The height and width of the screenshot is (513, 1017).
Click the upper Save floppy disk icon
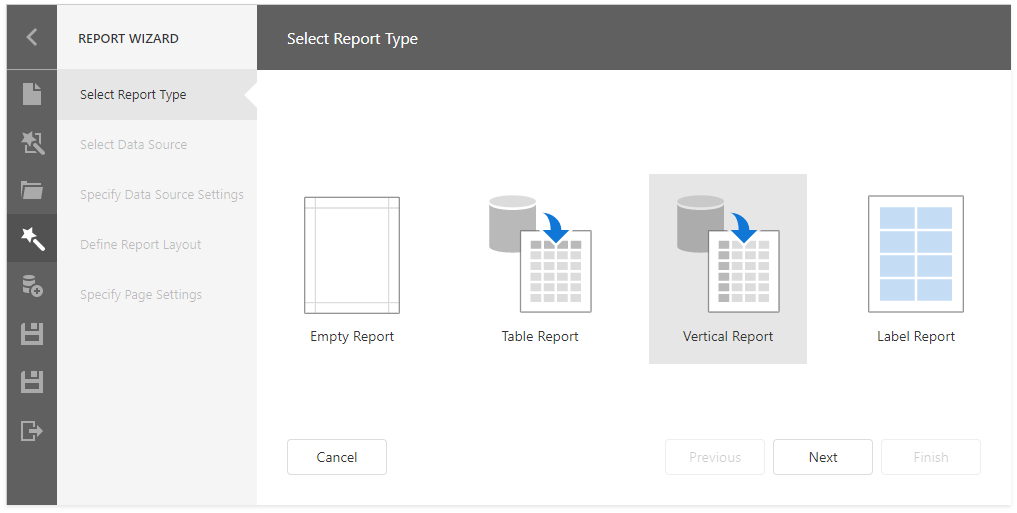point(32,334)
